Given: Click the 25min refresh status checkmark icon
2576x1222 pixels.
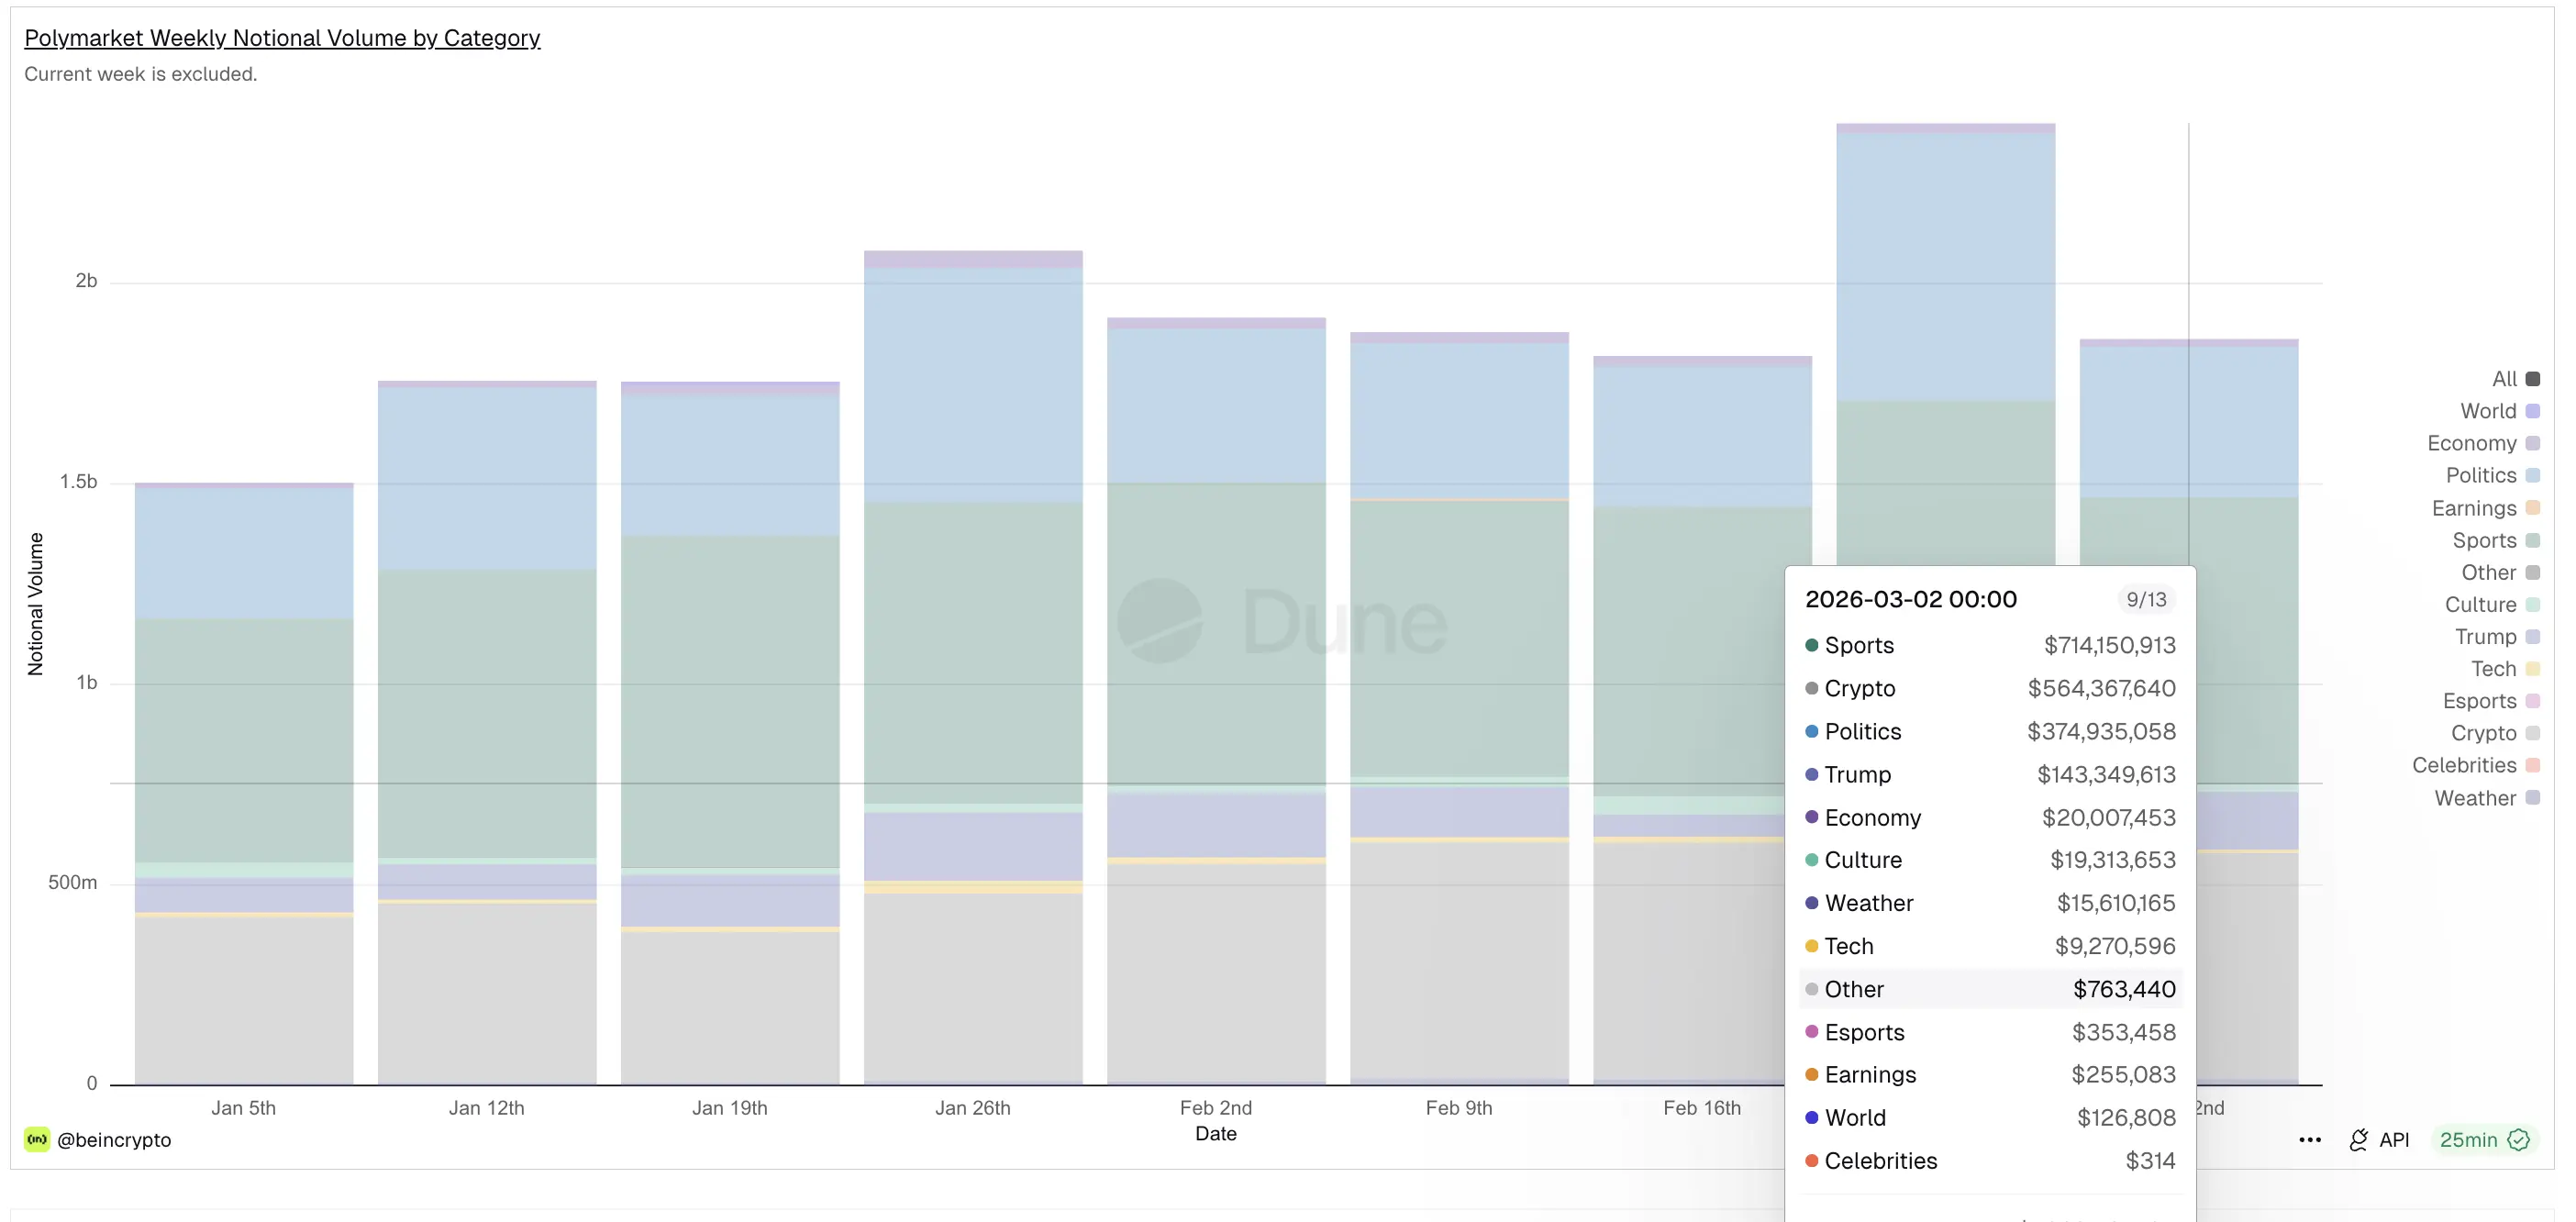Looking at the screenshot, I should (x=2519, y=1140).
